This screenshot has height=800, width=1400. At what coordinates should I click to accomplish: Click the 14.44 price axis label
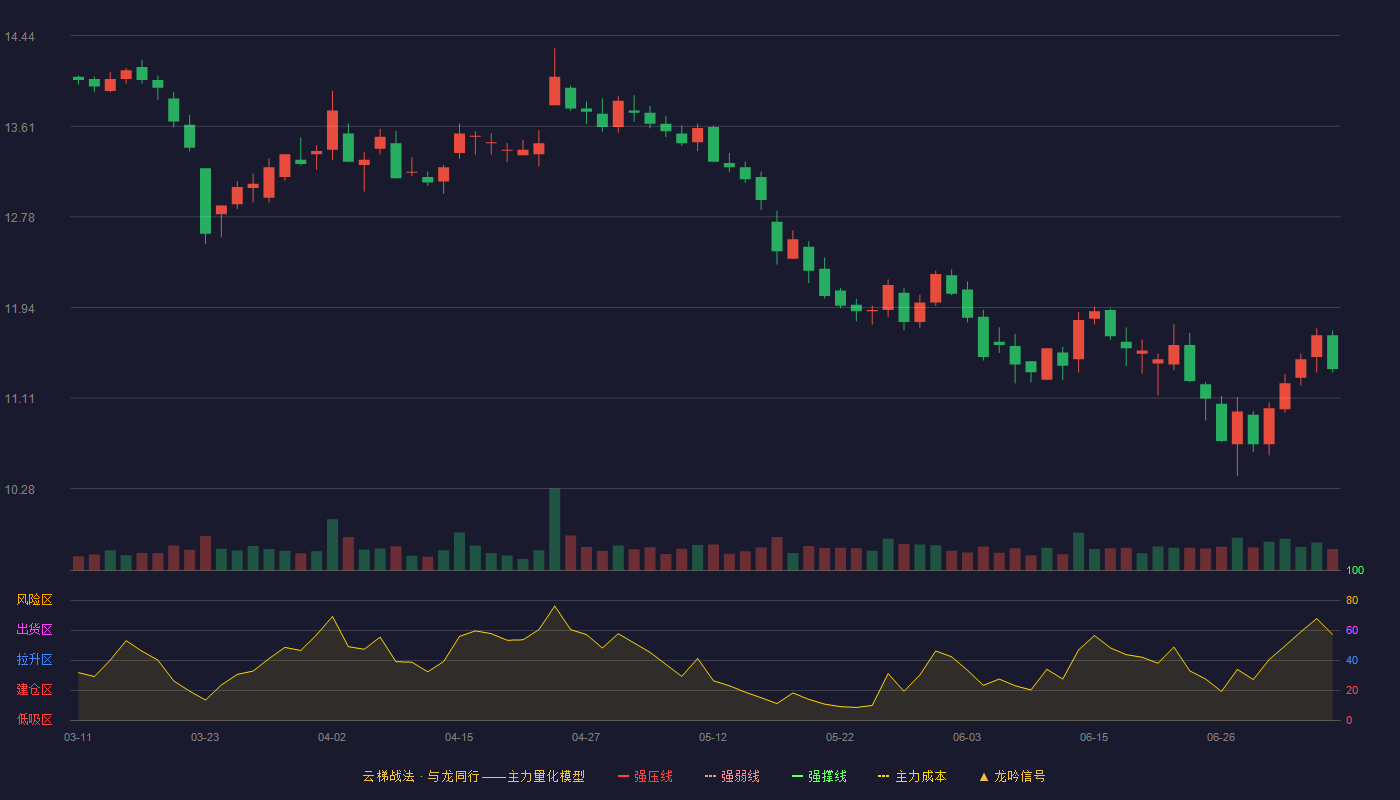19,37
